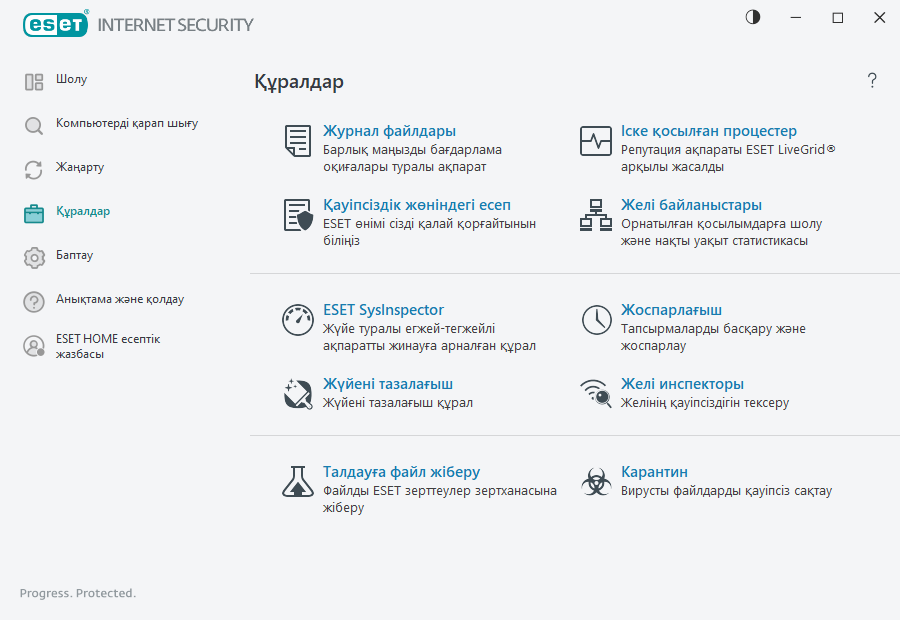Click the Жаңарту refresh icon in sidebar
This screenshot has width=900, height=620.
(33, 168)
